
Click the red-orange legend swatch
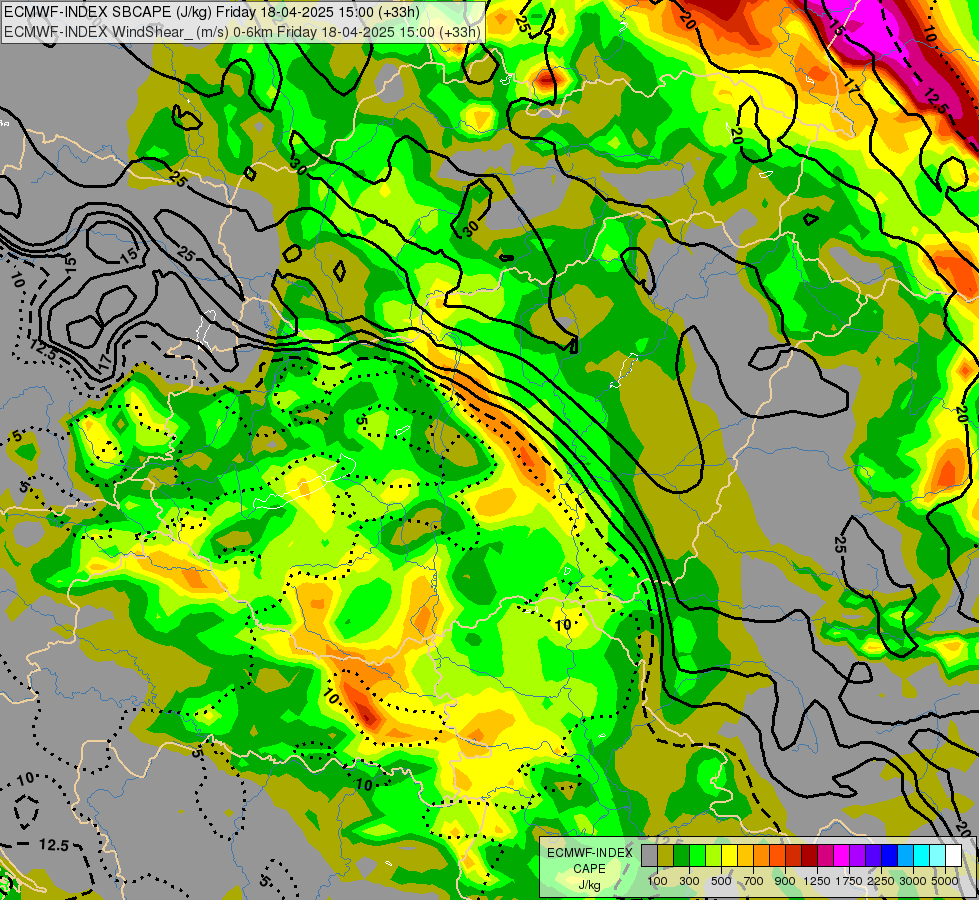click(778, 855)
